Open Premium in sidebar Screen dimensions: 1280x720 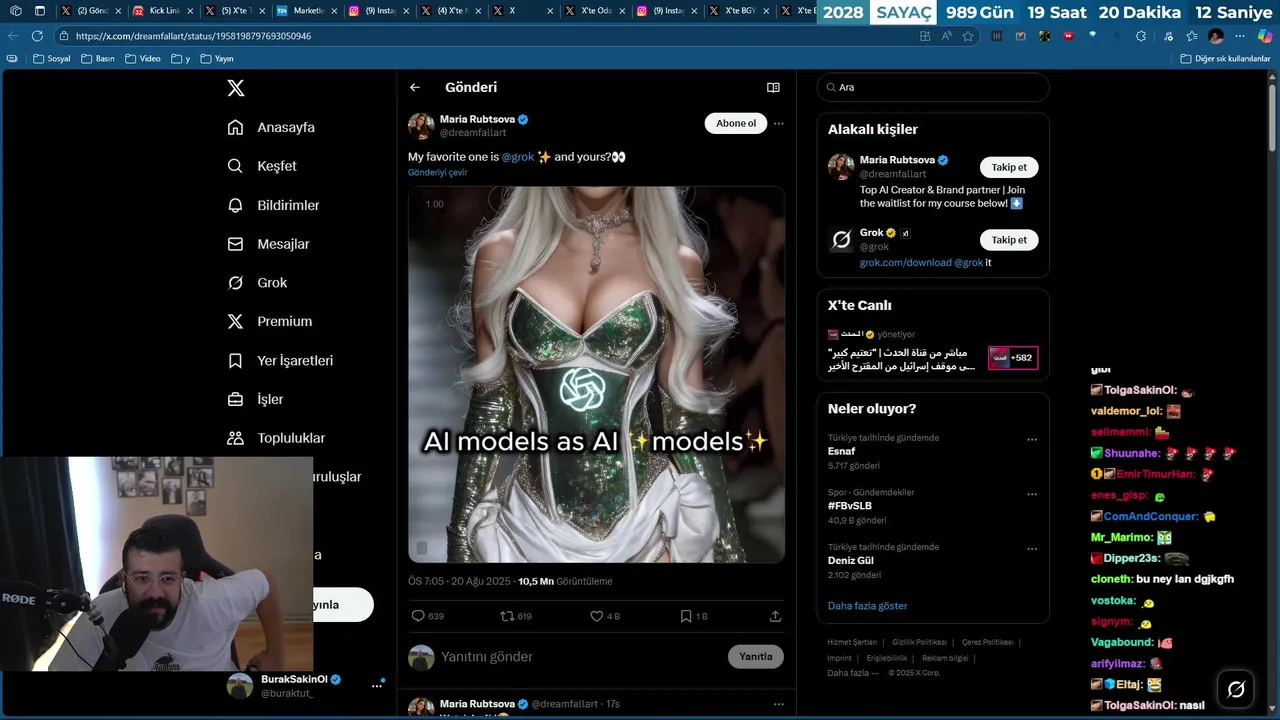pos(269,322)
